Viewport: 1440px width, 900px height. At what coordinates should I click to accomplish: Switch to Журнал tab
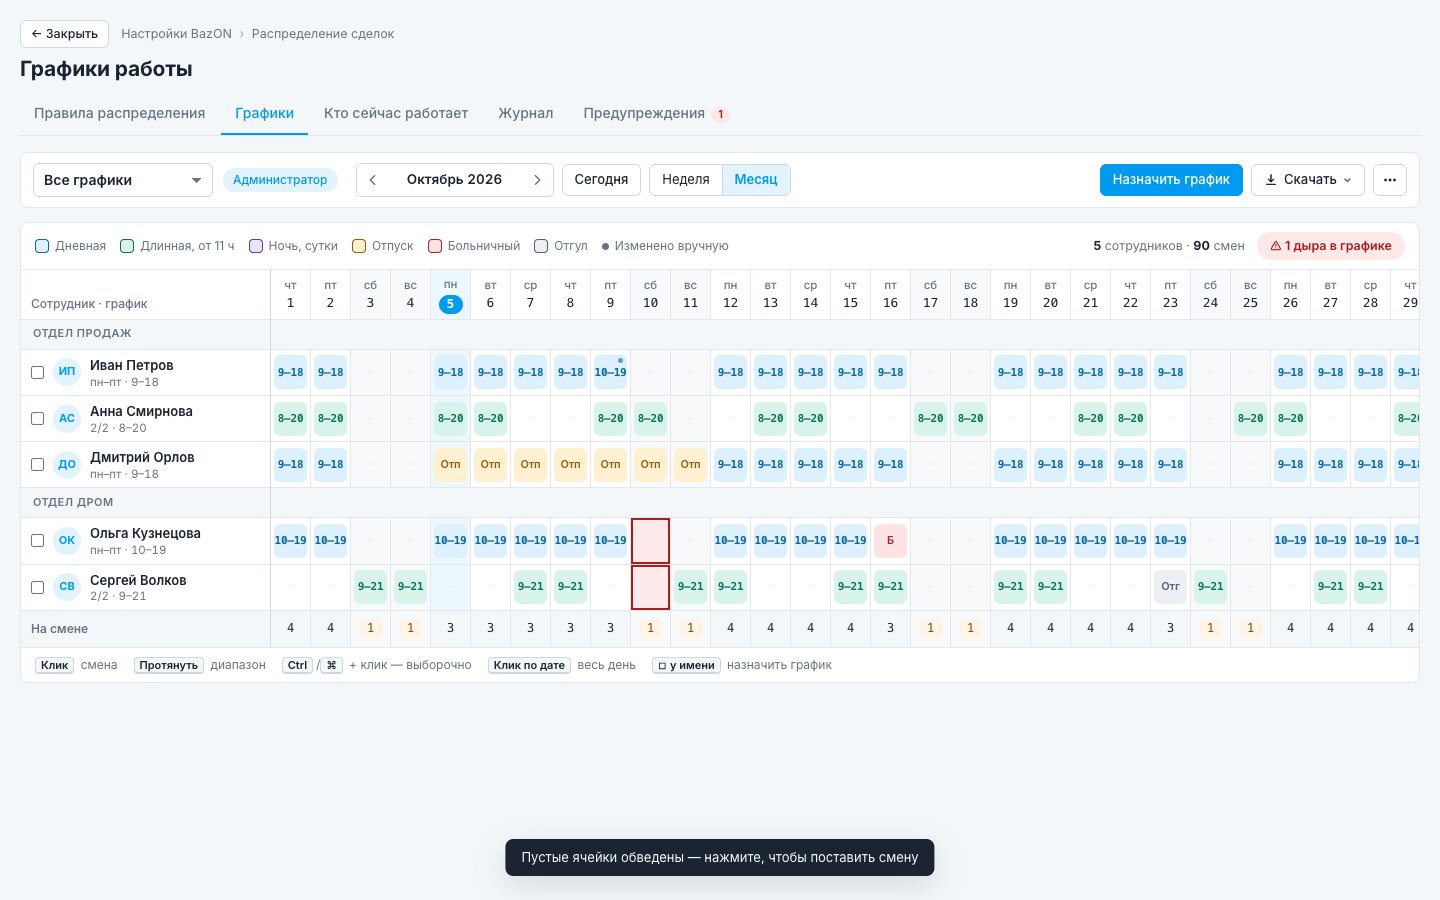[x=526, y=114]
